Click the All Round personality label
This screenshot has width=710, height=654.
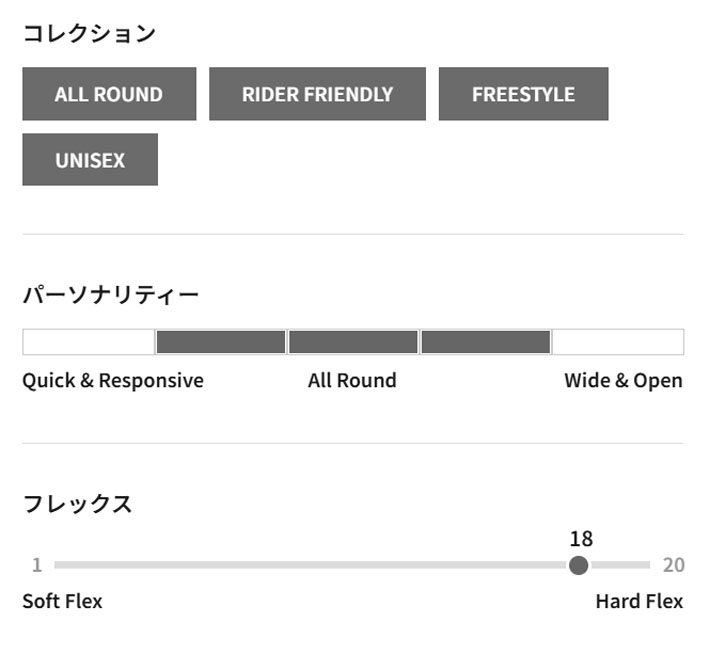pos(352,380)
